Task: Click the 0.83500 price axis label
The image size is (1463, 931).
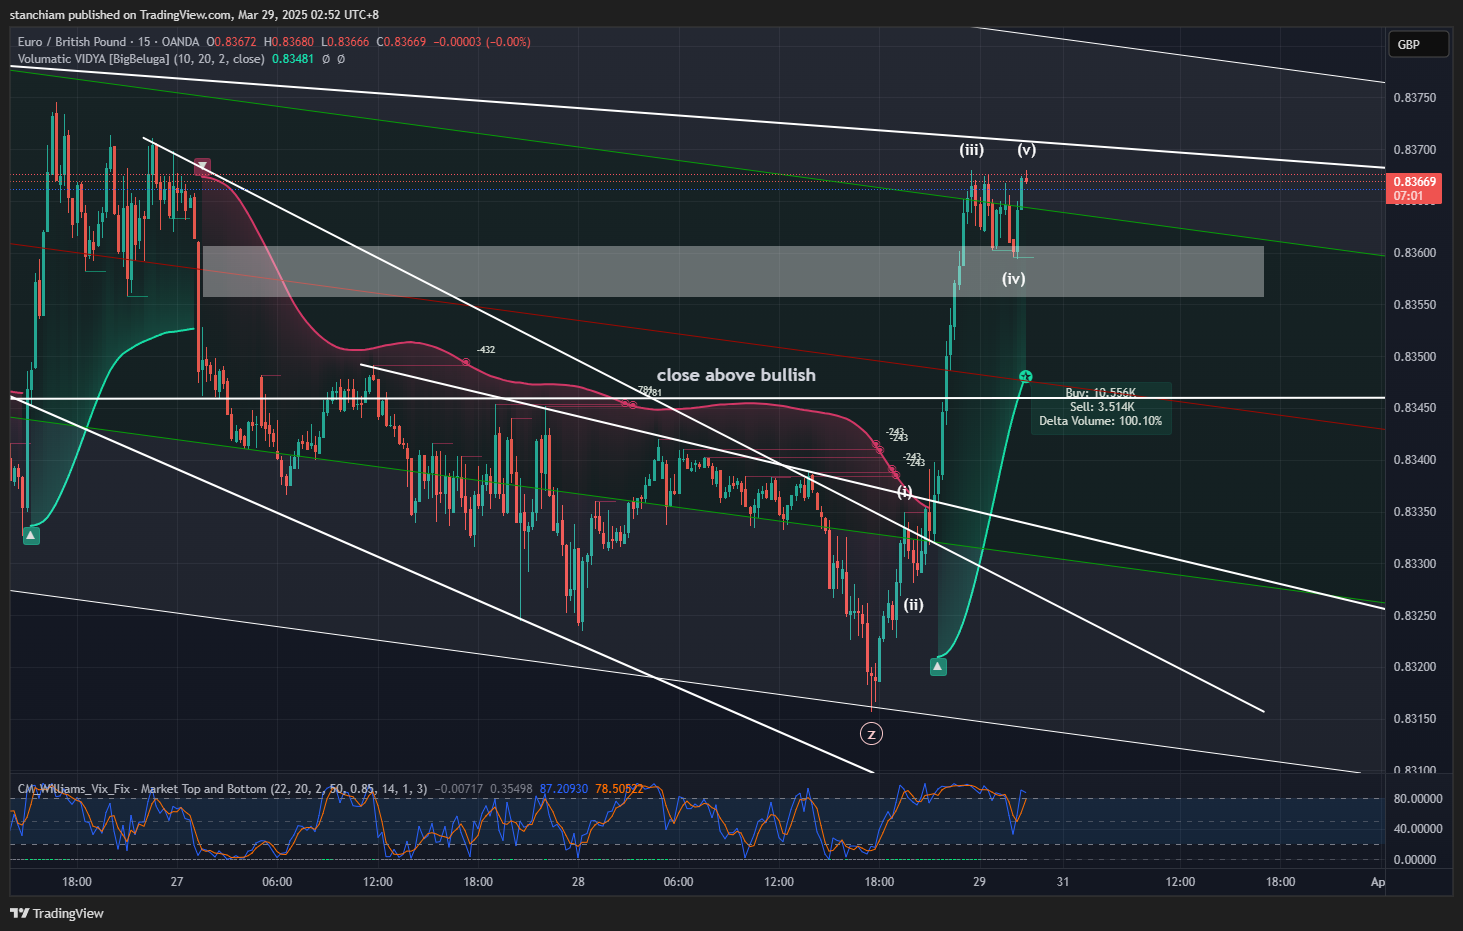Action: (x=1415, y=357)
